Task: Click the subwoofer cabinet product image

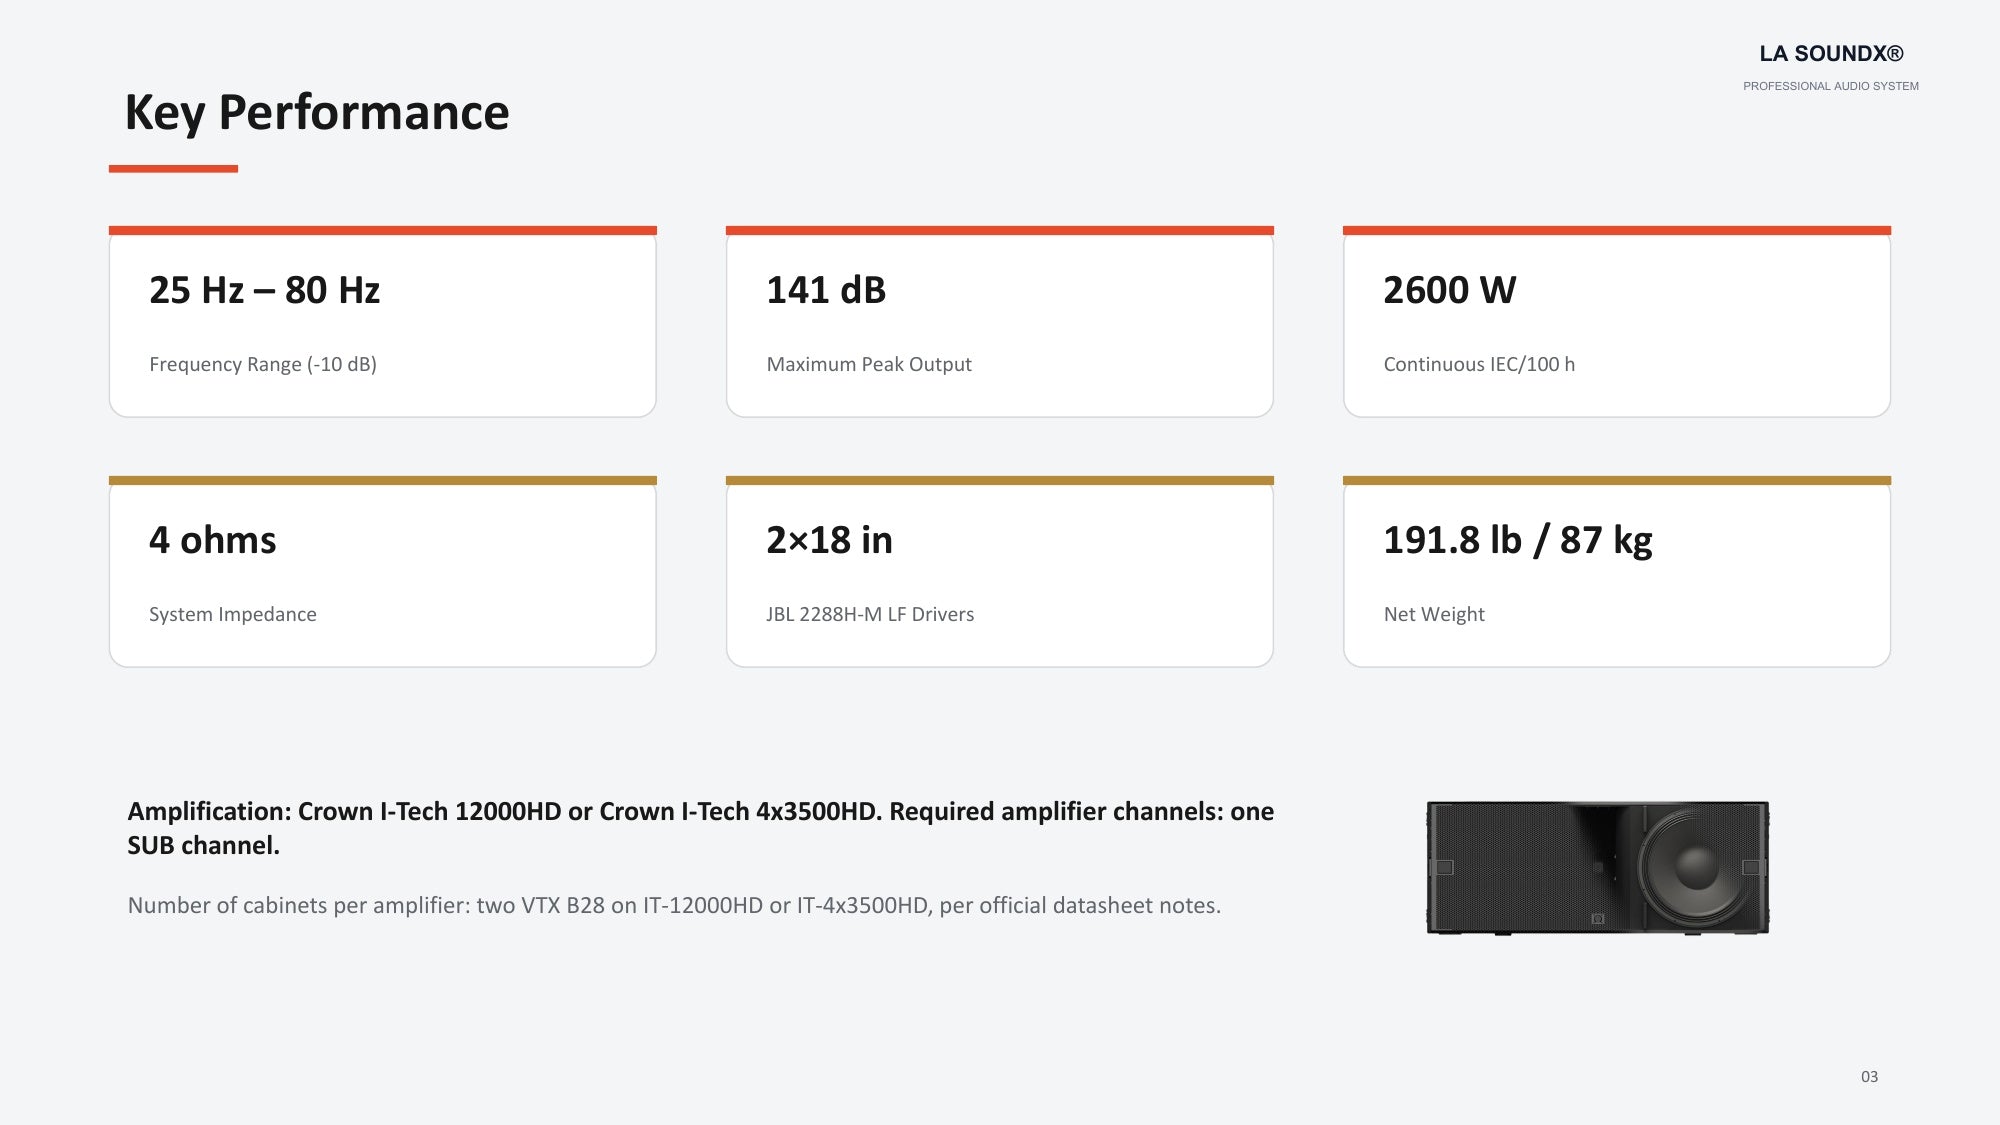Action: coord(1598,868)
